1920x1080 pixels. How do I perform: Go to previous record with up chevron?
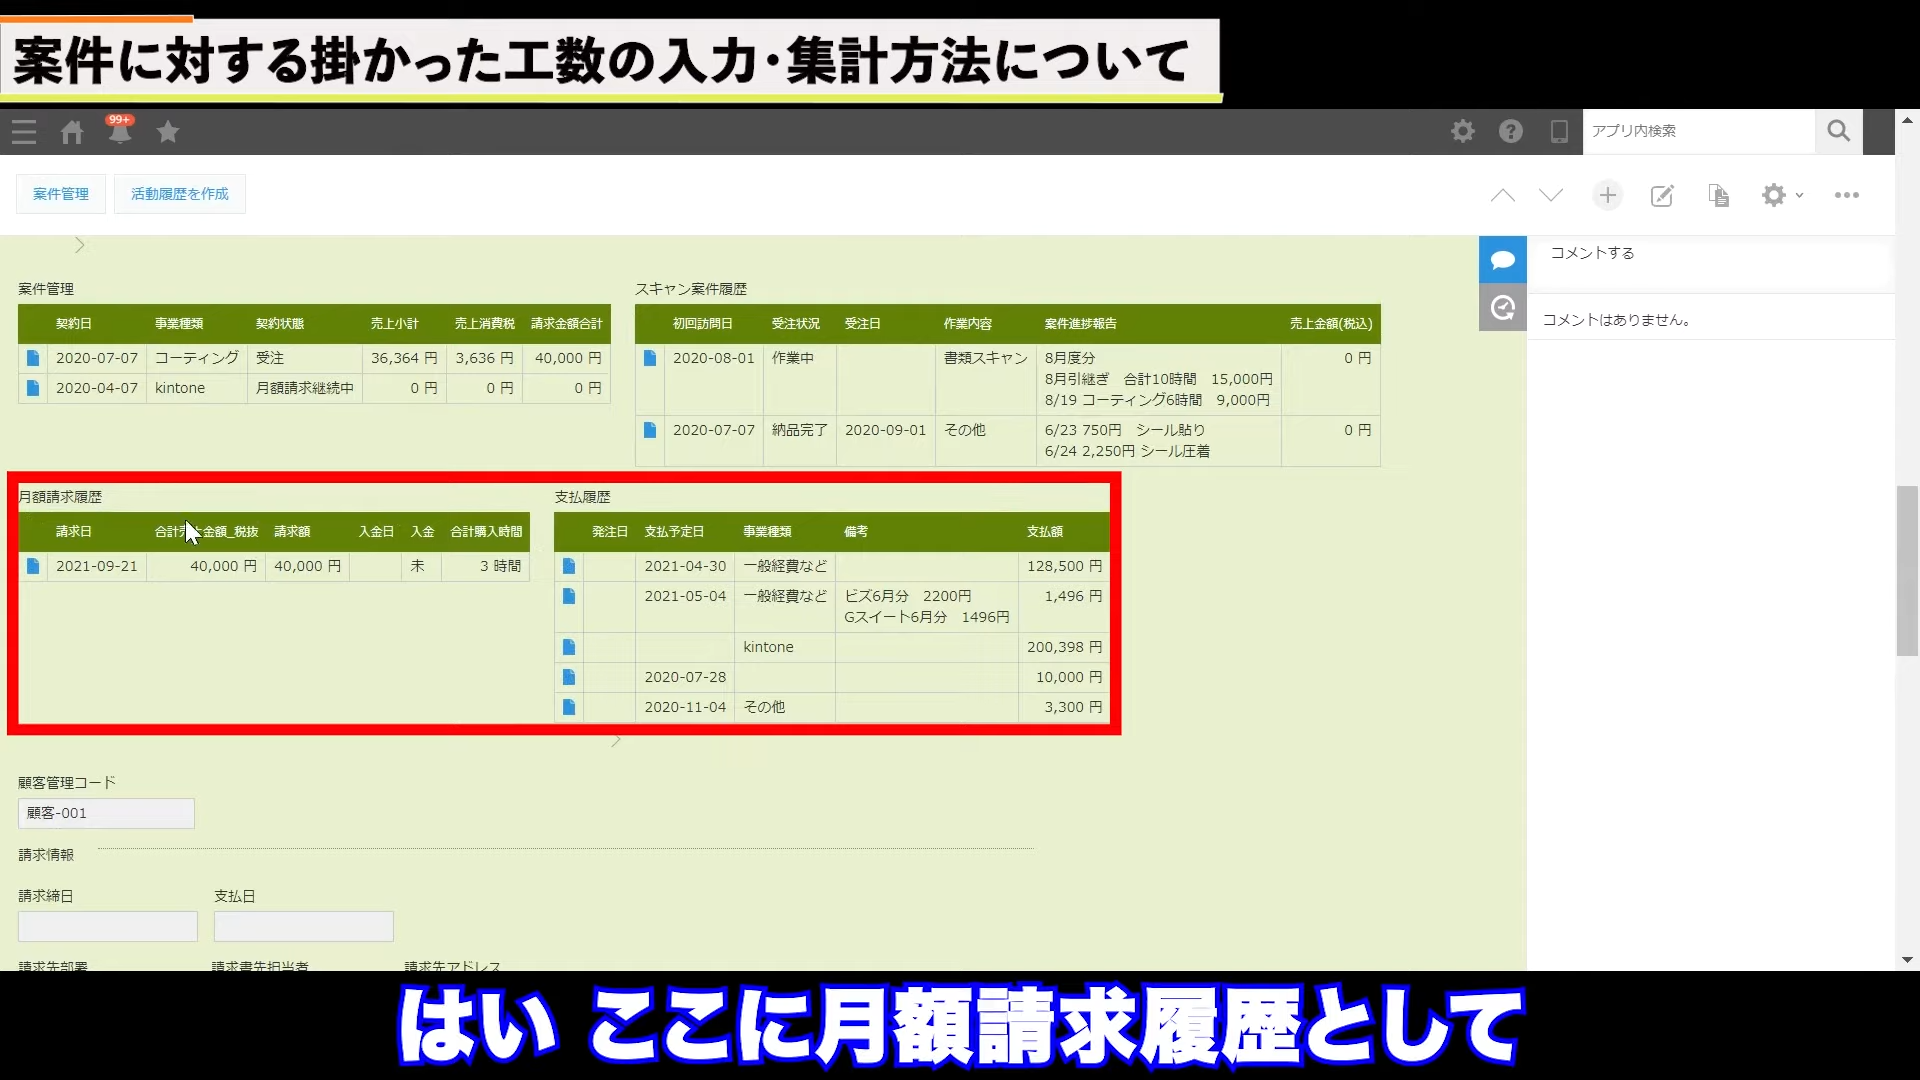point(1502,195)
